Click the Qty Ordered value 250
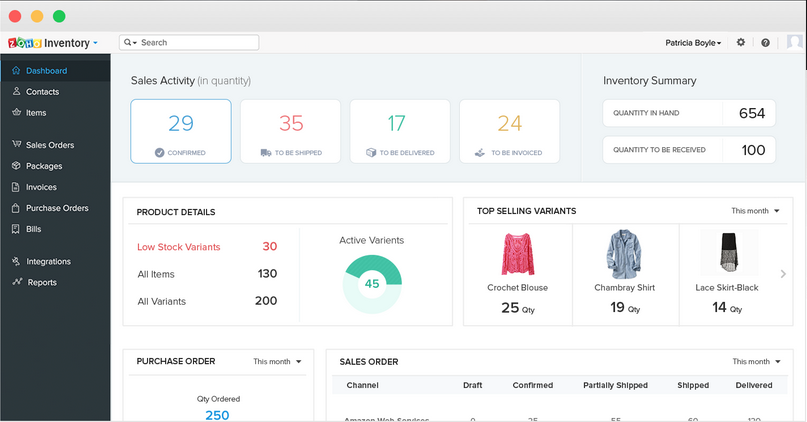The height and width of the screenshot is (422, 807). click(217, 415)
